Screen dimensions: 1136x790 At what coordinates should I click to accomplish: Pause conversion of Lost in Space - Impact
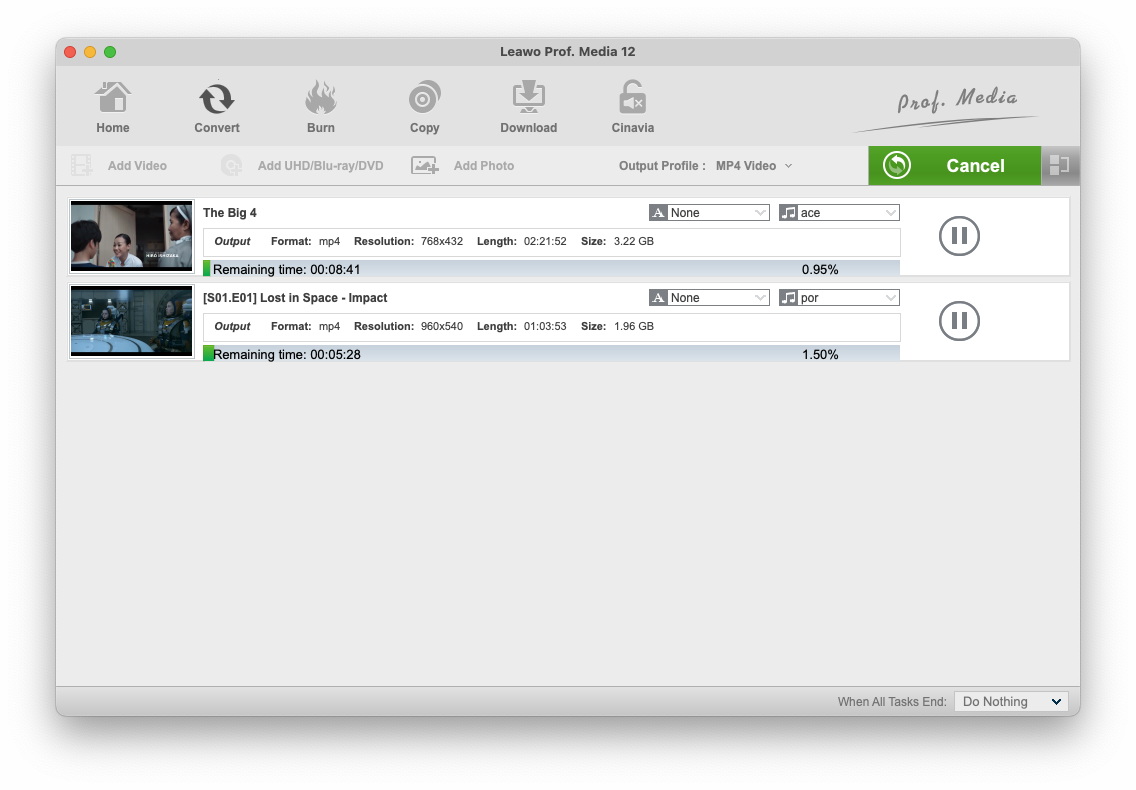(x=959, y=320)
